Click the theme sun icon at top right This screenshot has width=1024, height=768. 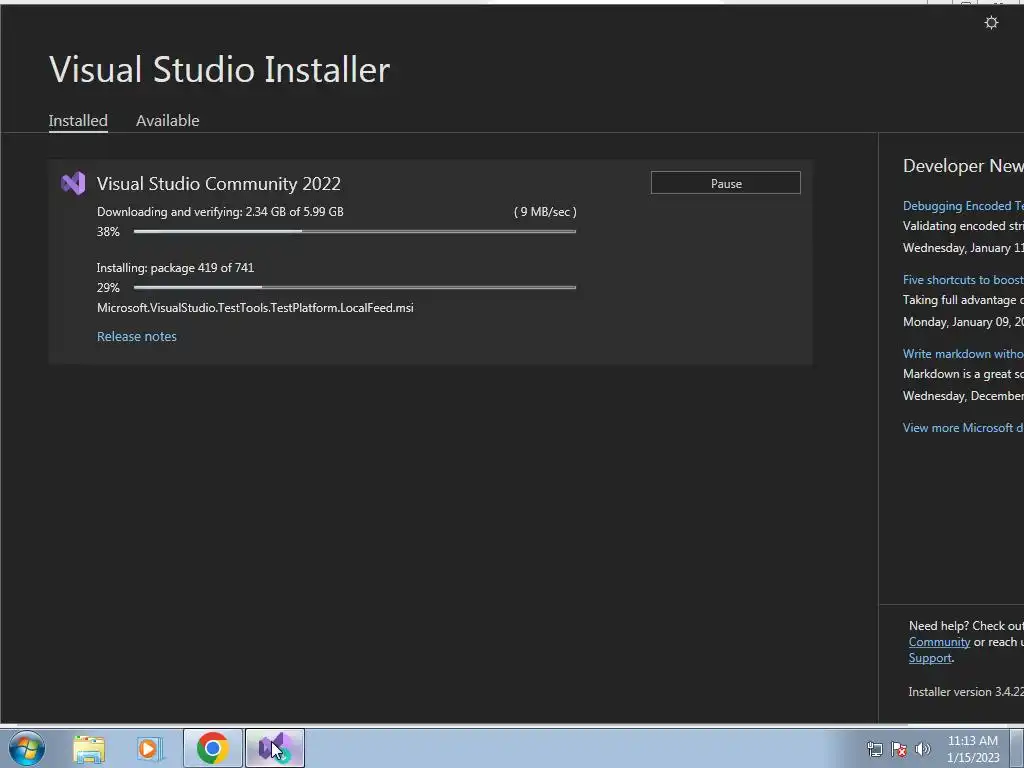(x=991, y=23)
